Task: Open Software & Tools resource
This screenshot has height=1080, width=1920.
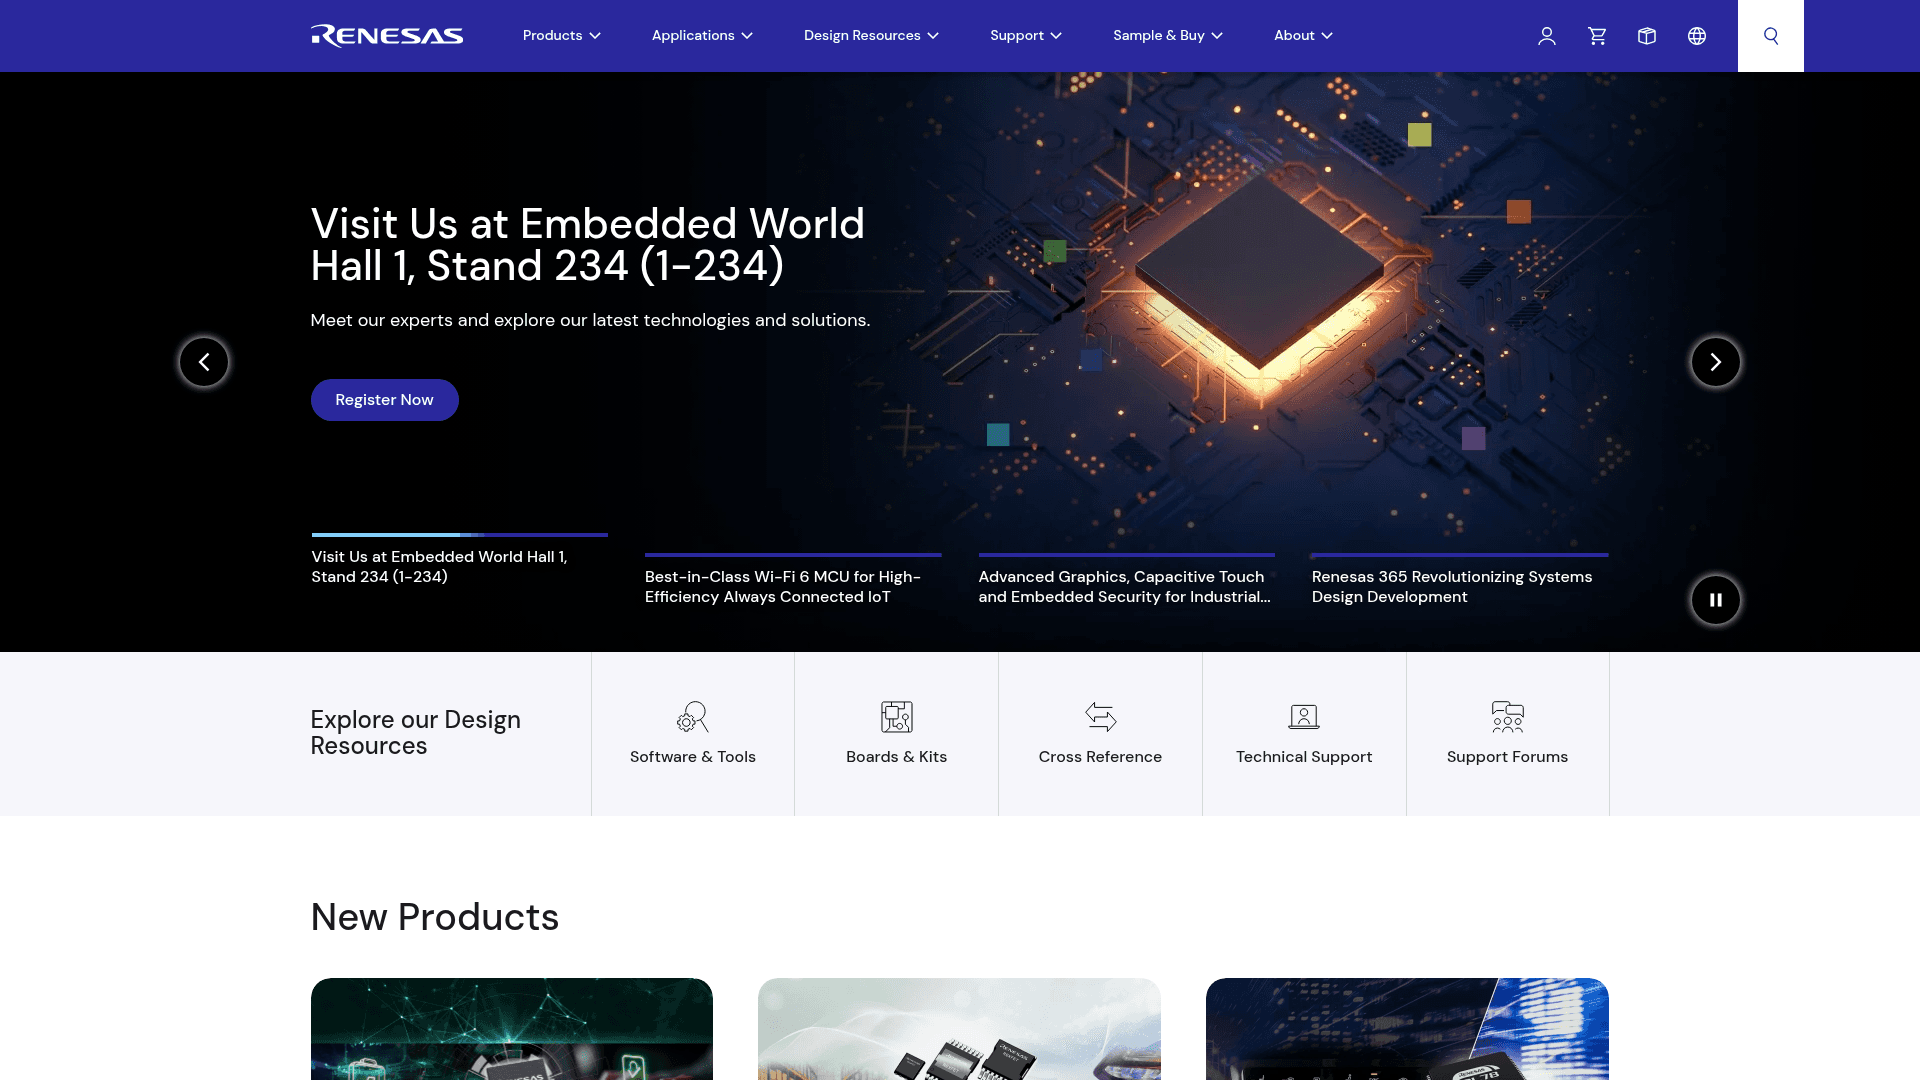Action: click(x=692, y=734)
